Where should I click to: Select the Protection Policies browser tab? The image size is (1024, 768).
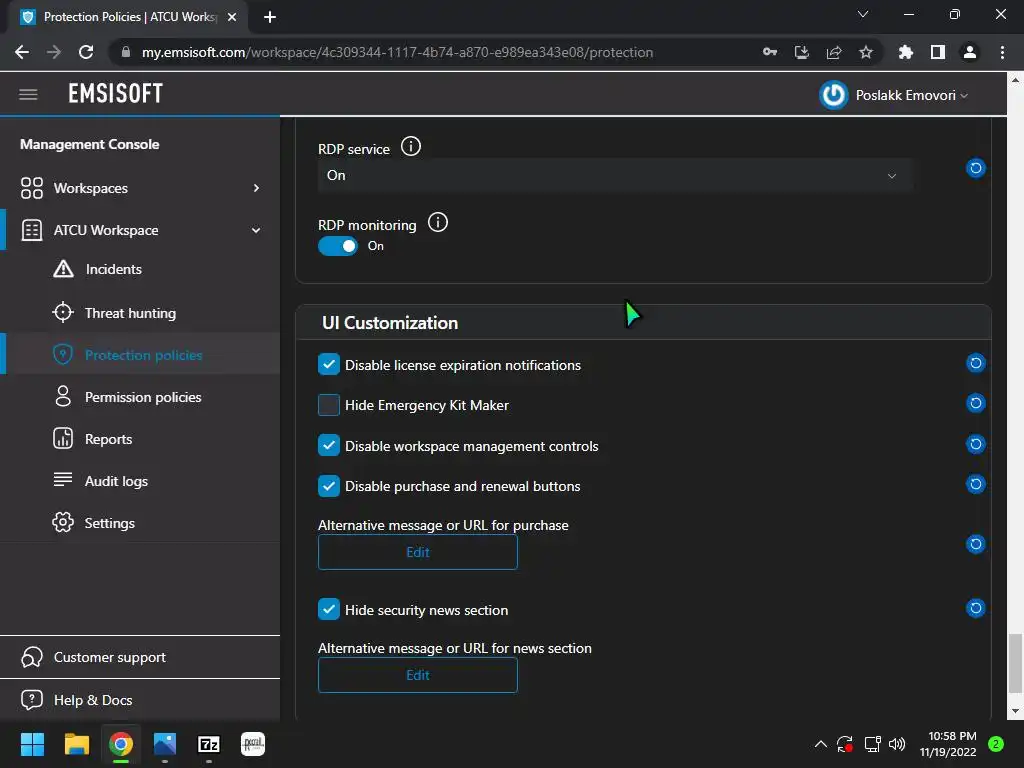coord(129,17)
